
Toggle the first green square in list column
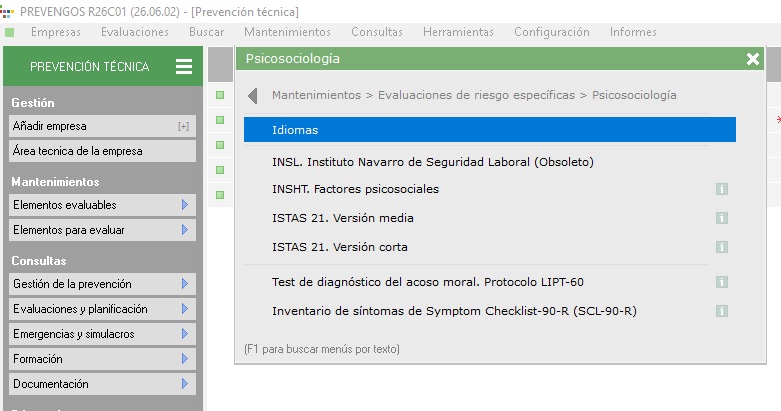[220, 95]
